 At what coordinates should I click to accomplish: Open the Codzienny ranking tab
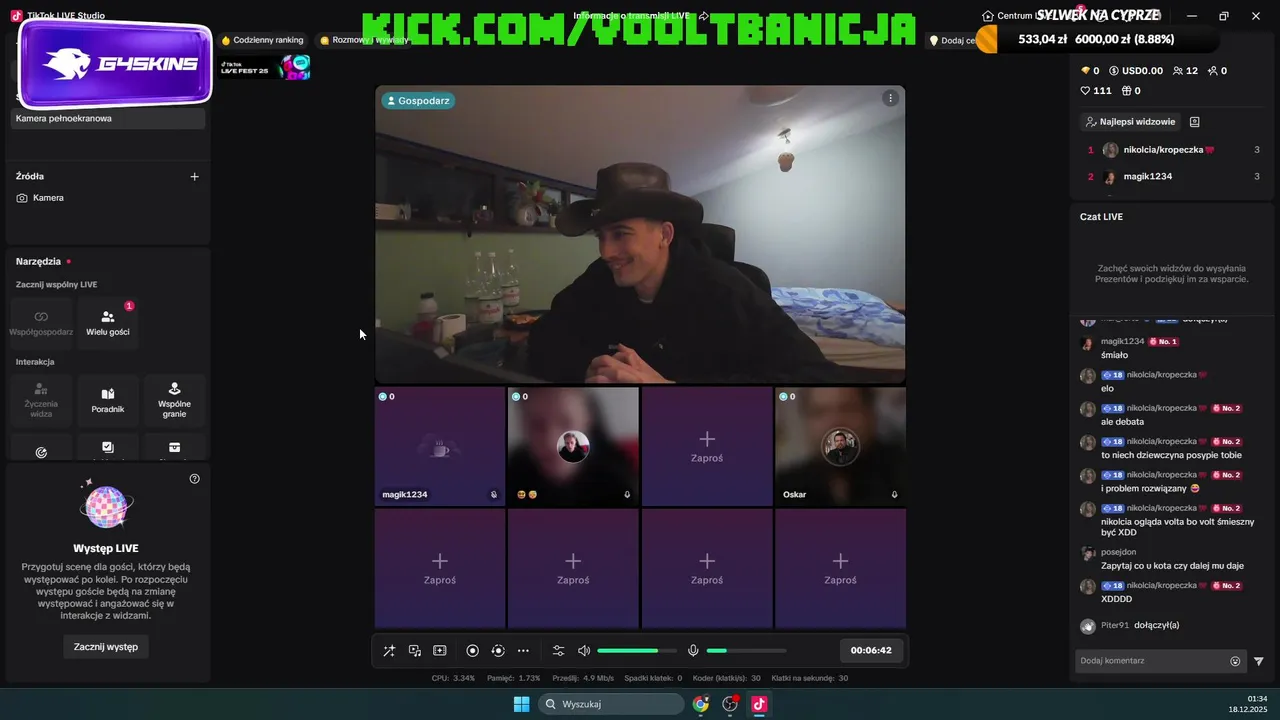pos(262,41)
